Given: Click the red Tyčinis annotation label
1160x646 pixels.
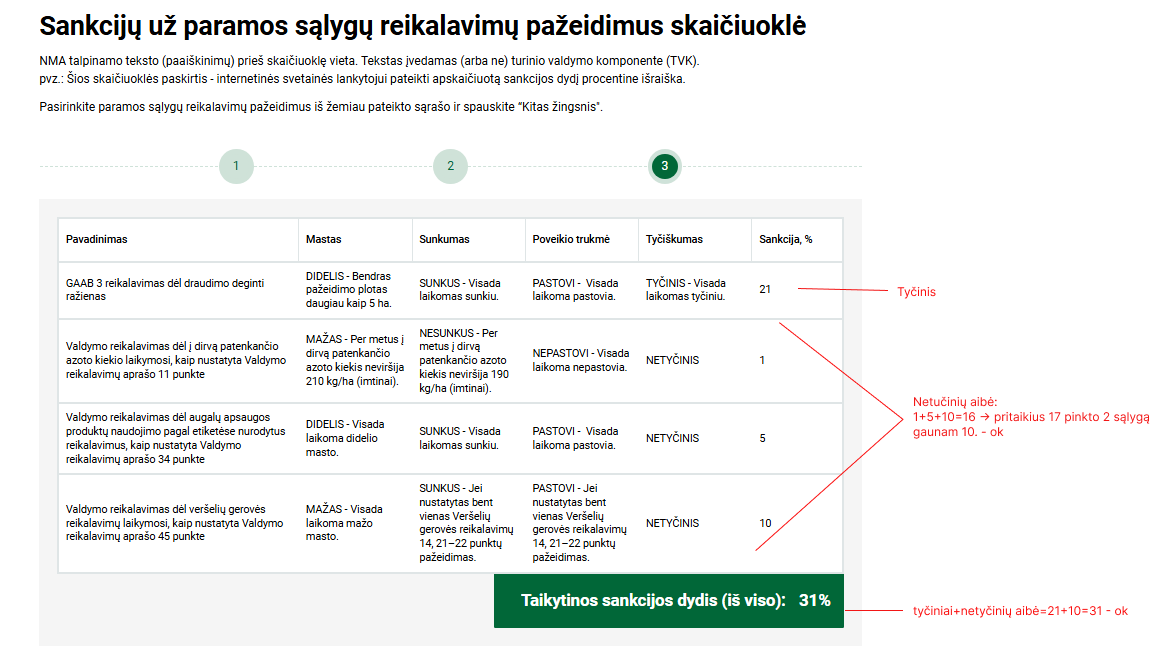Looking at the screenshot, I should pos(916,293).
